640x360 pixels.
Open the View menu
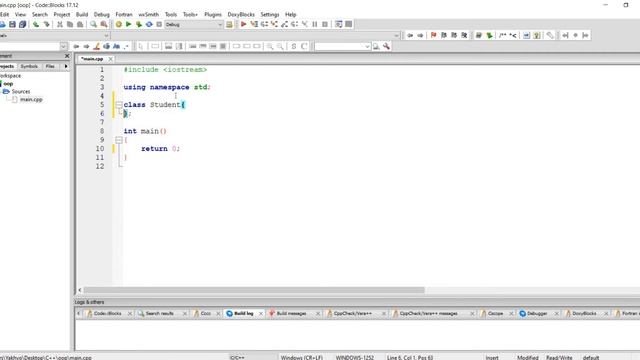point(20,14)
